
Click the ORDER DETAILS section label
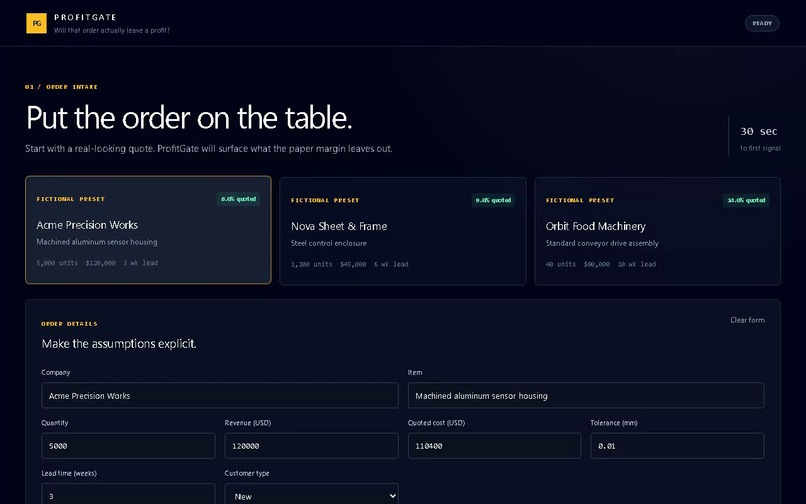tap(69, 323)
